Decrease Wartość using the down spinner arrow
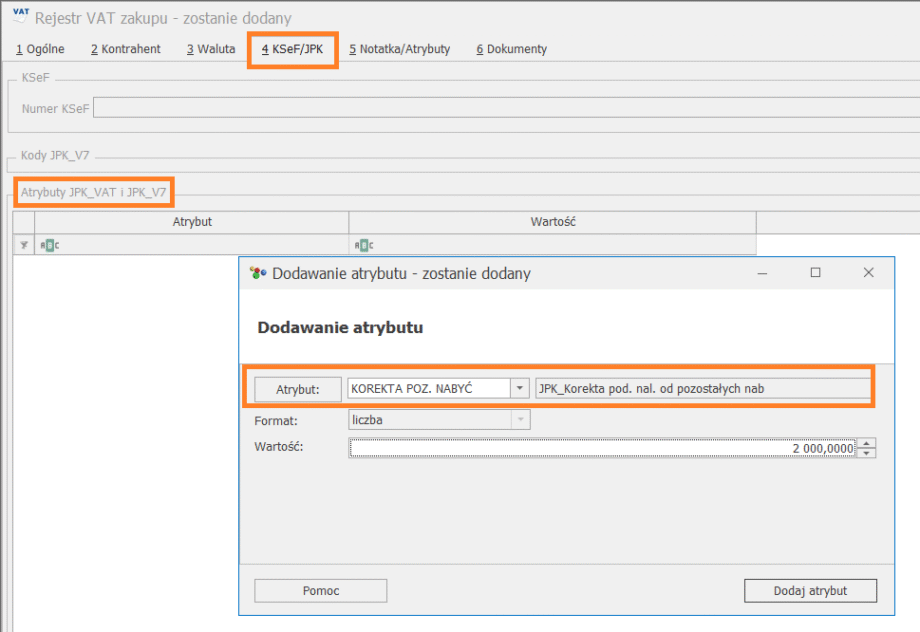This screenshot has width=920, height=632. click(867, 453)
